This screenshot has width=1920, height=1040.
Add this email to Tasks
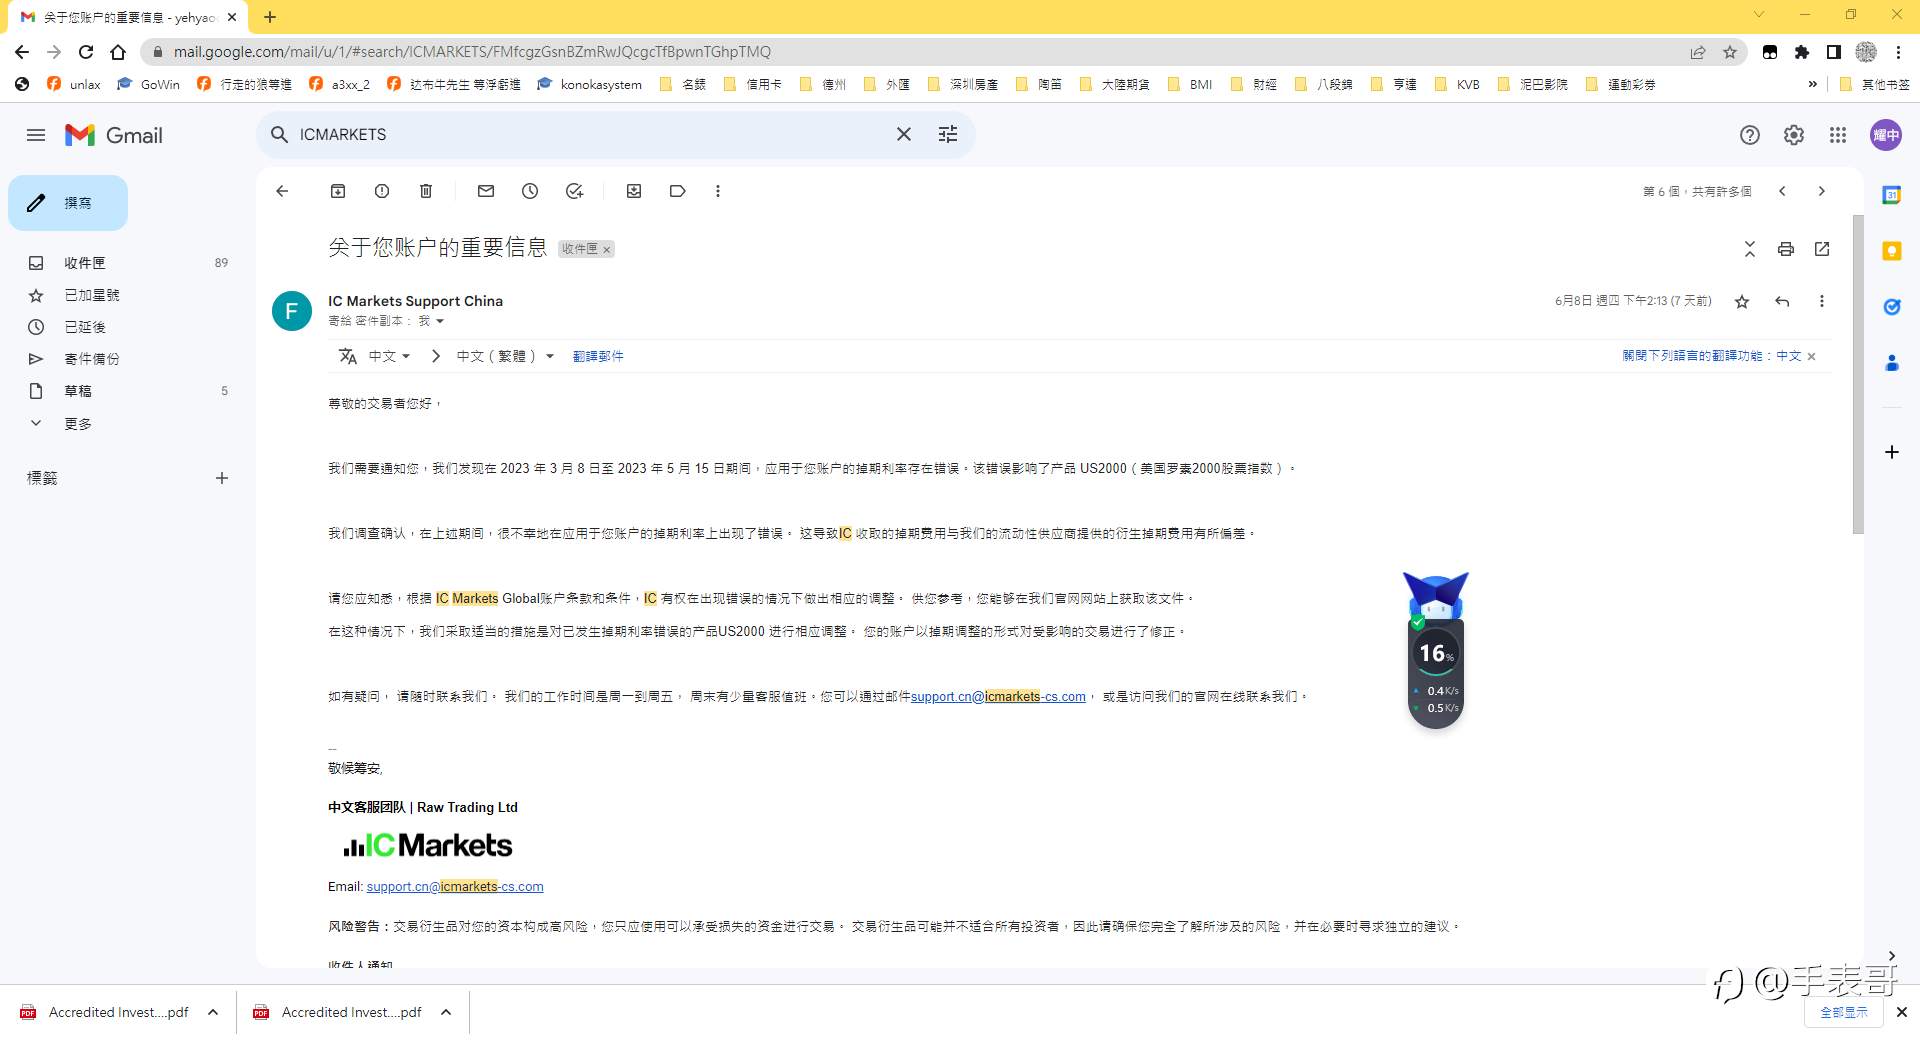click(574, 191)
